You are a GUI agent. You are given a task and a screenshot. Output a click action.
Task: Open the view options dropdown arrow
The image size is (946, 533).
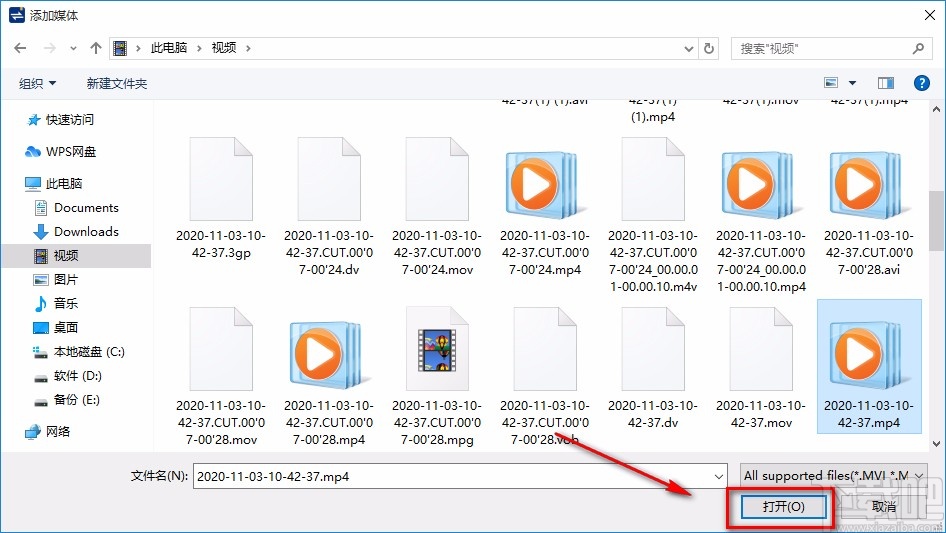[x=852, y=83]
